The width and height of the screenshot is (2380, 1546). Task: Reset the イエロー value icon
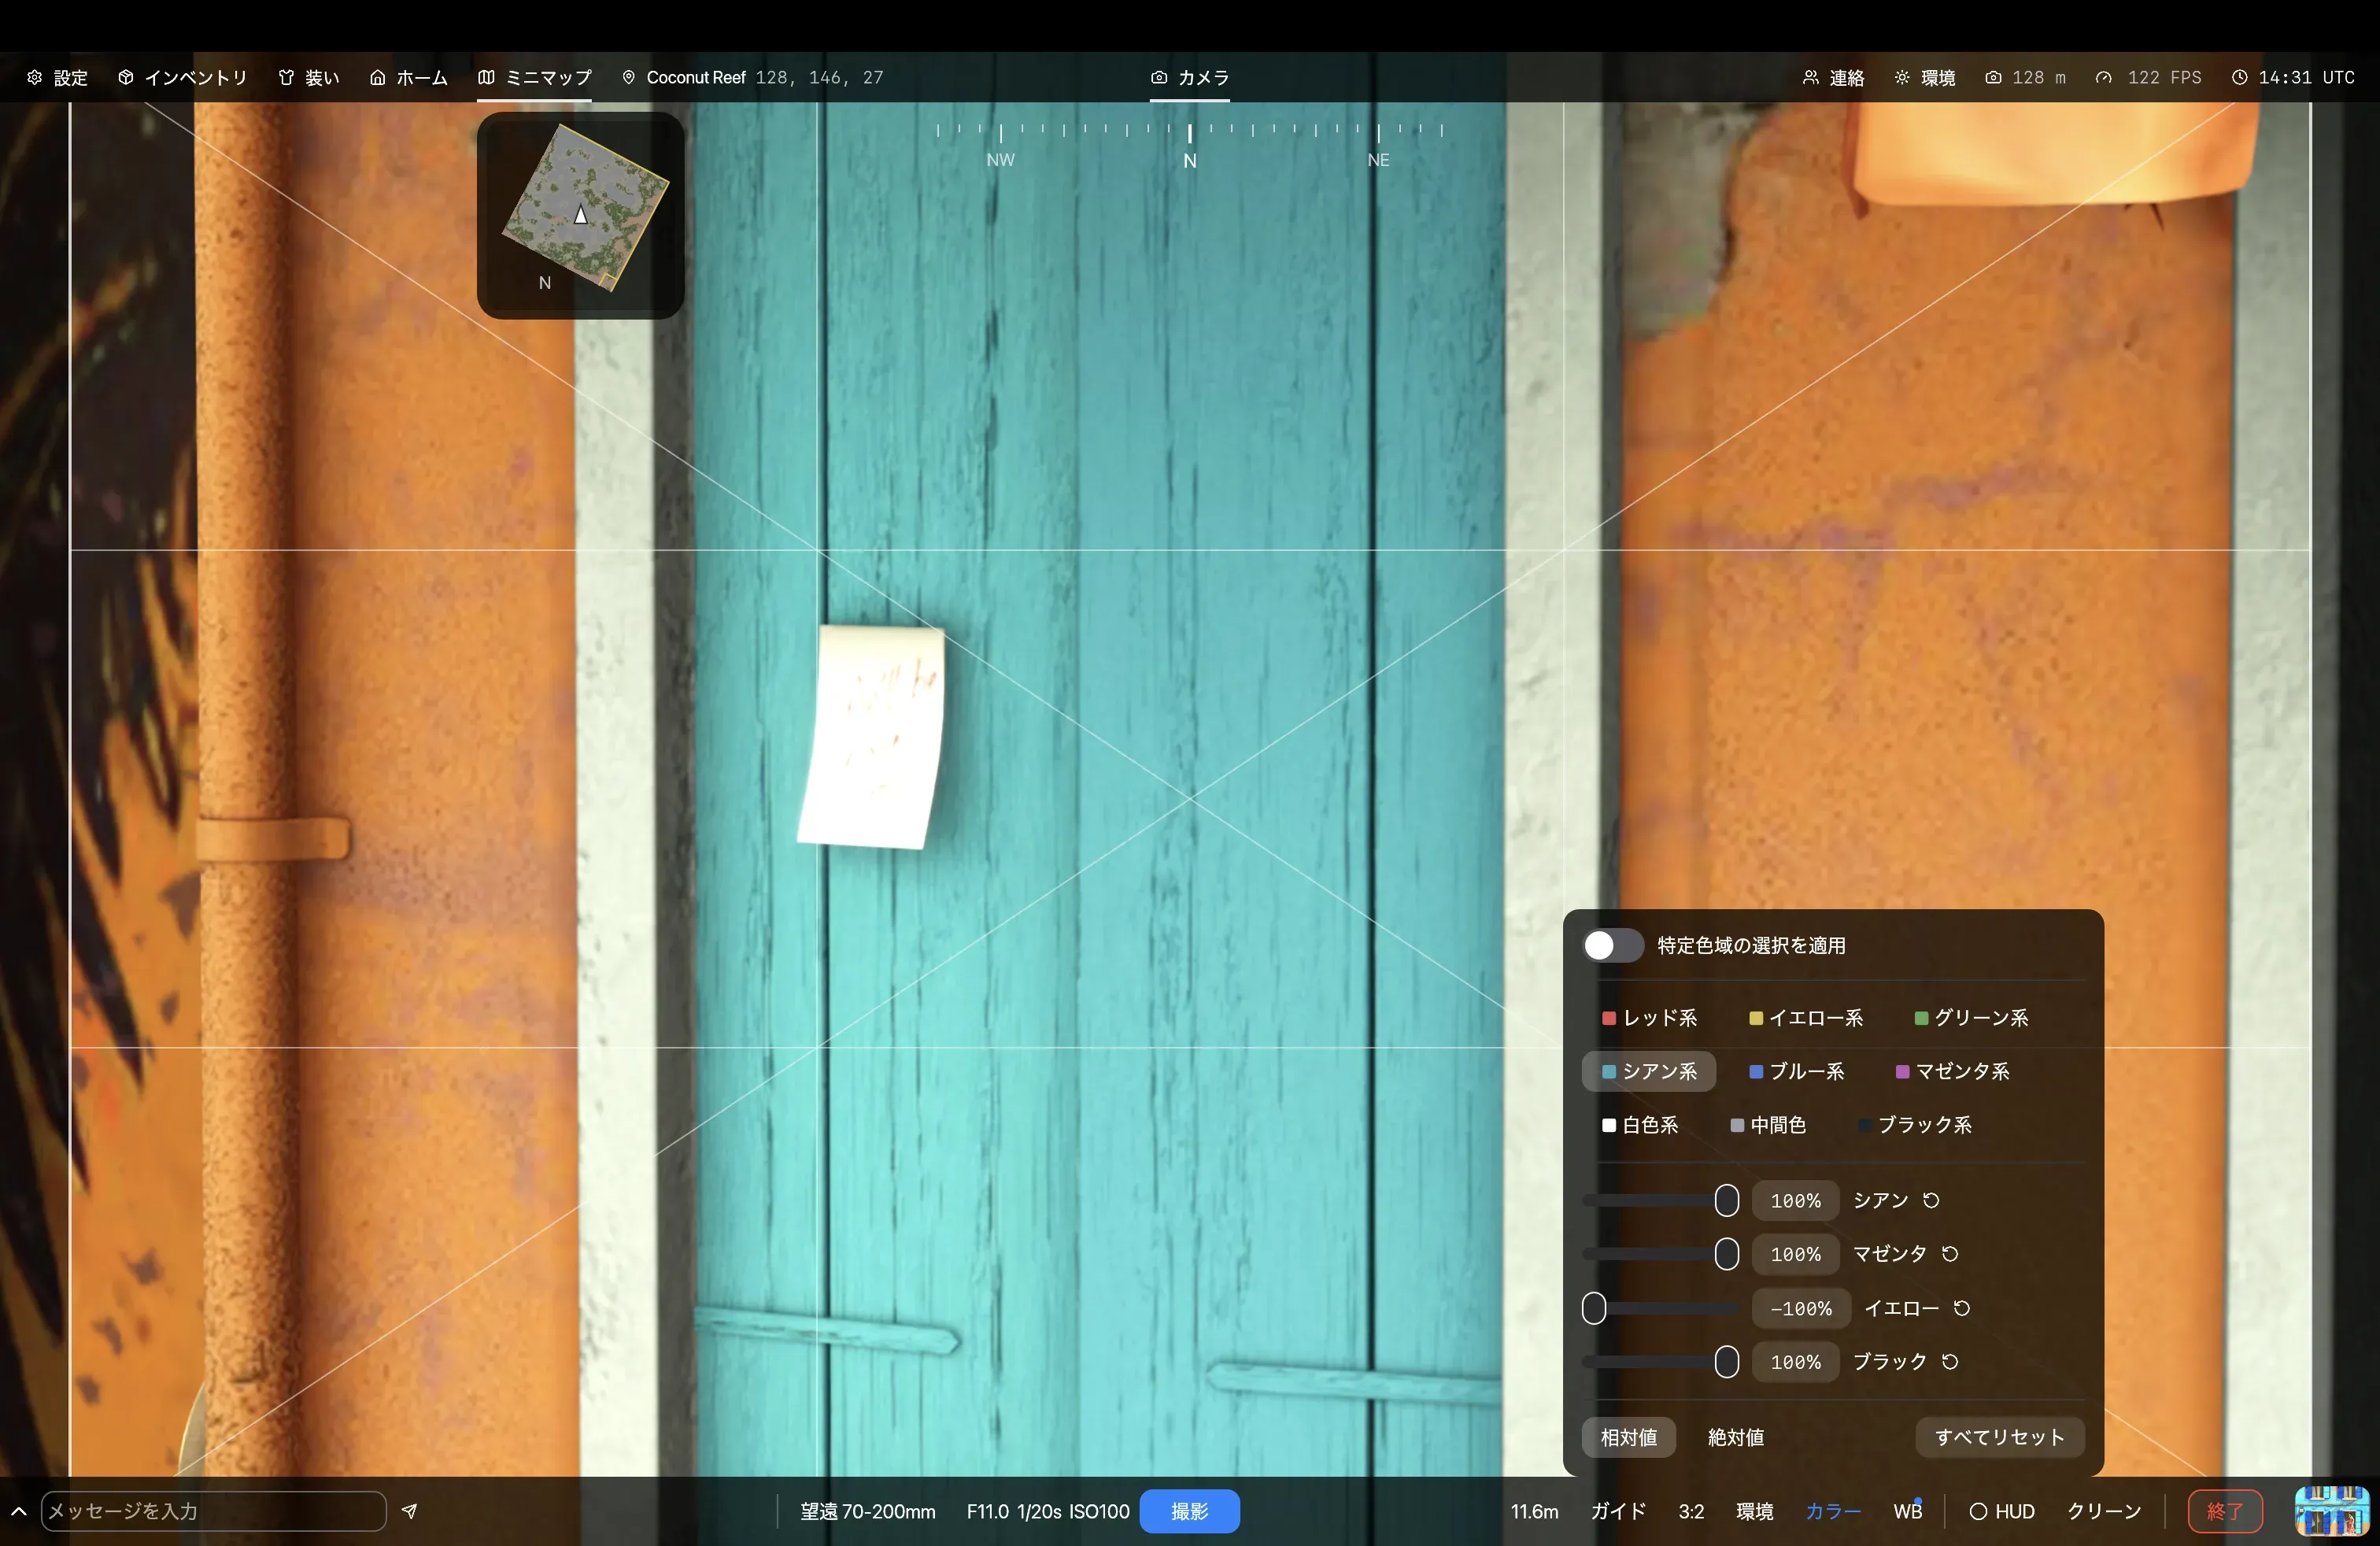click(x=1961, y=1308)
